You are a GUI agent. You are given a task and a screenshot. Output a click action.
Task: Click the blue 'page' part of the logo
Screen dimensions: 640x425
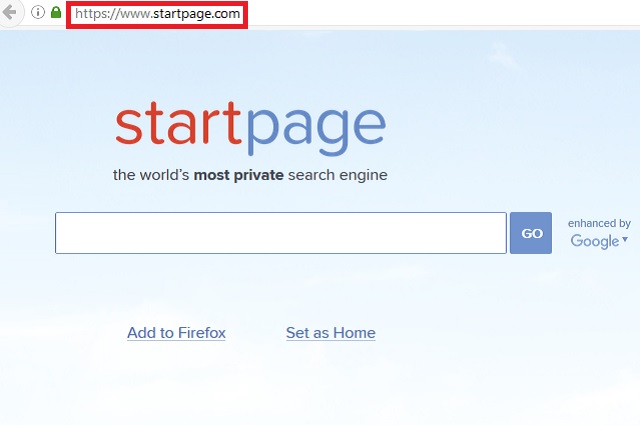tap(315, 130)
